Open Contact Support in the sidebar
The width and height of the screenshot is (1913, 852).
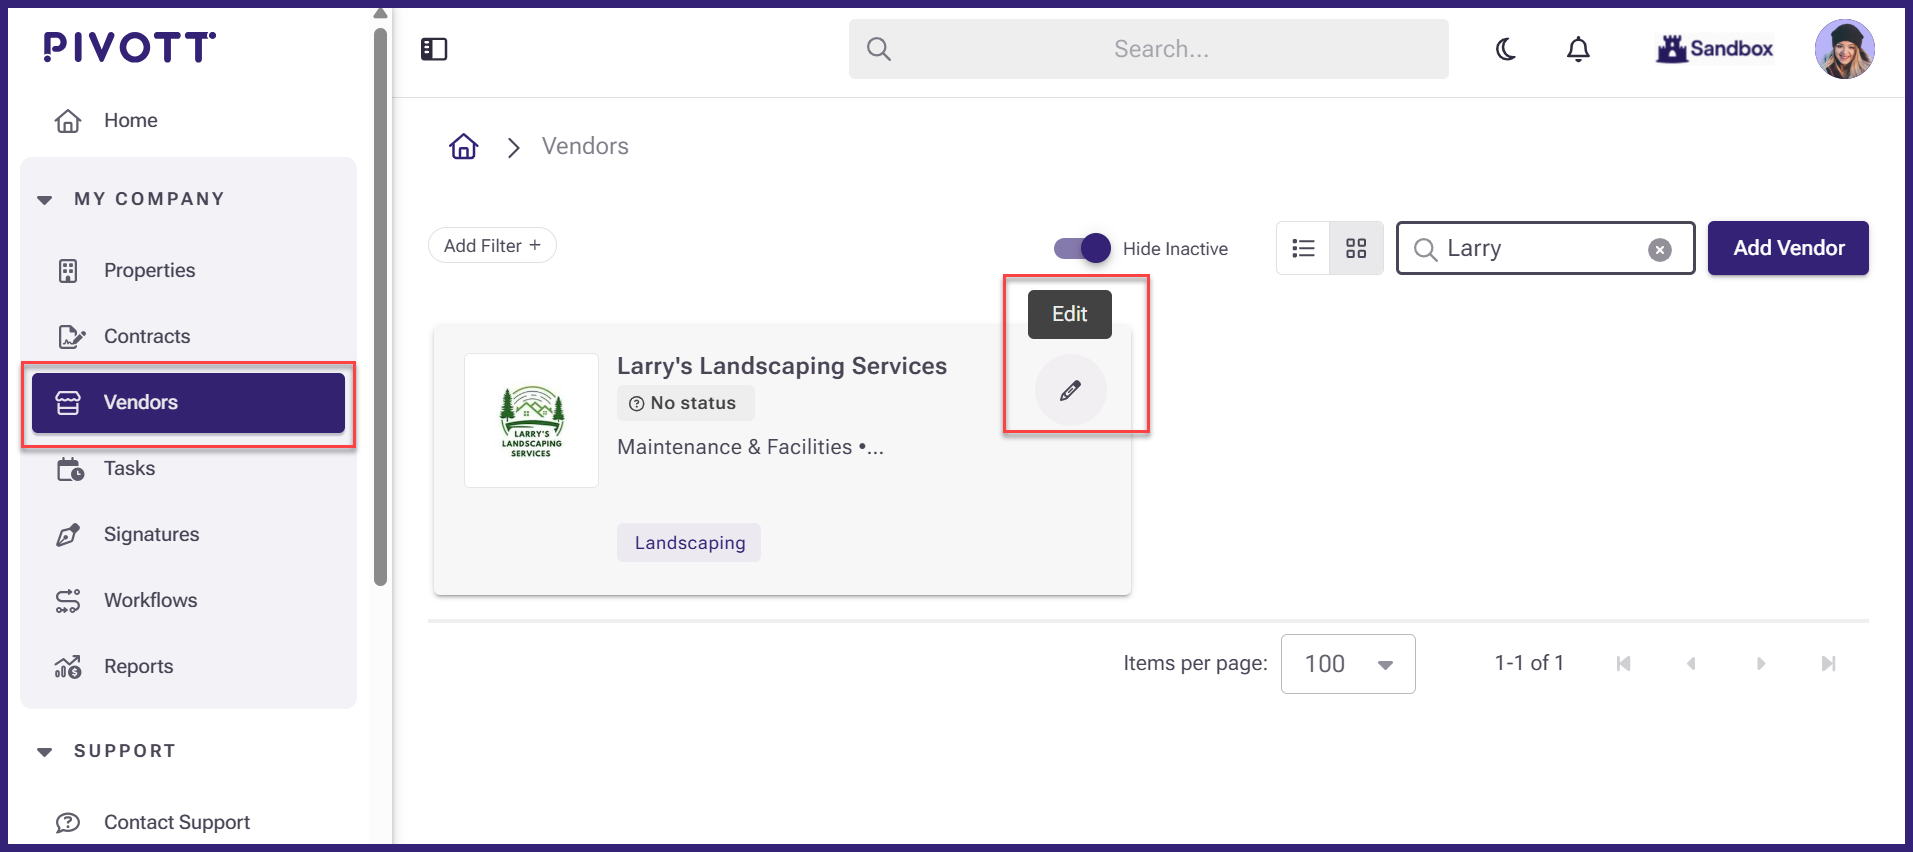click(x=188, y=823)
